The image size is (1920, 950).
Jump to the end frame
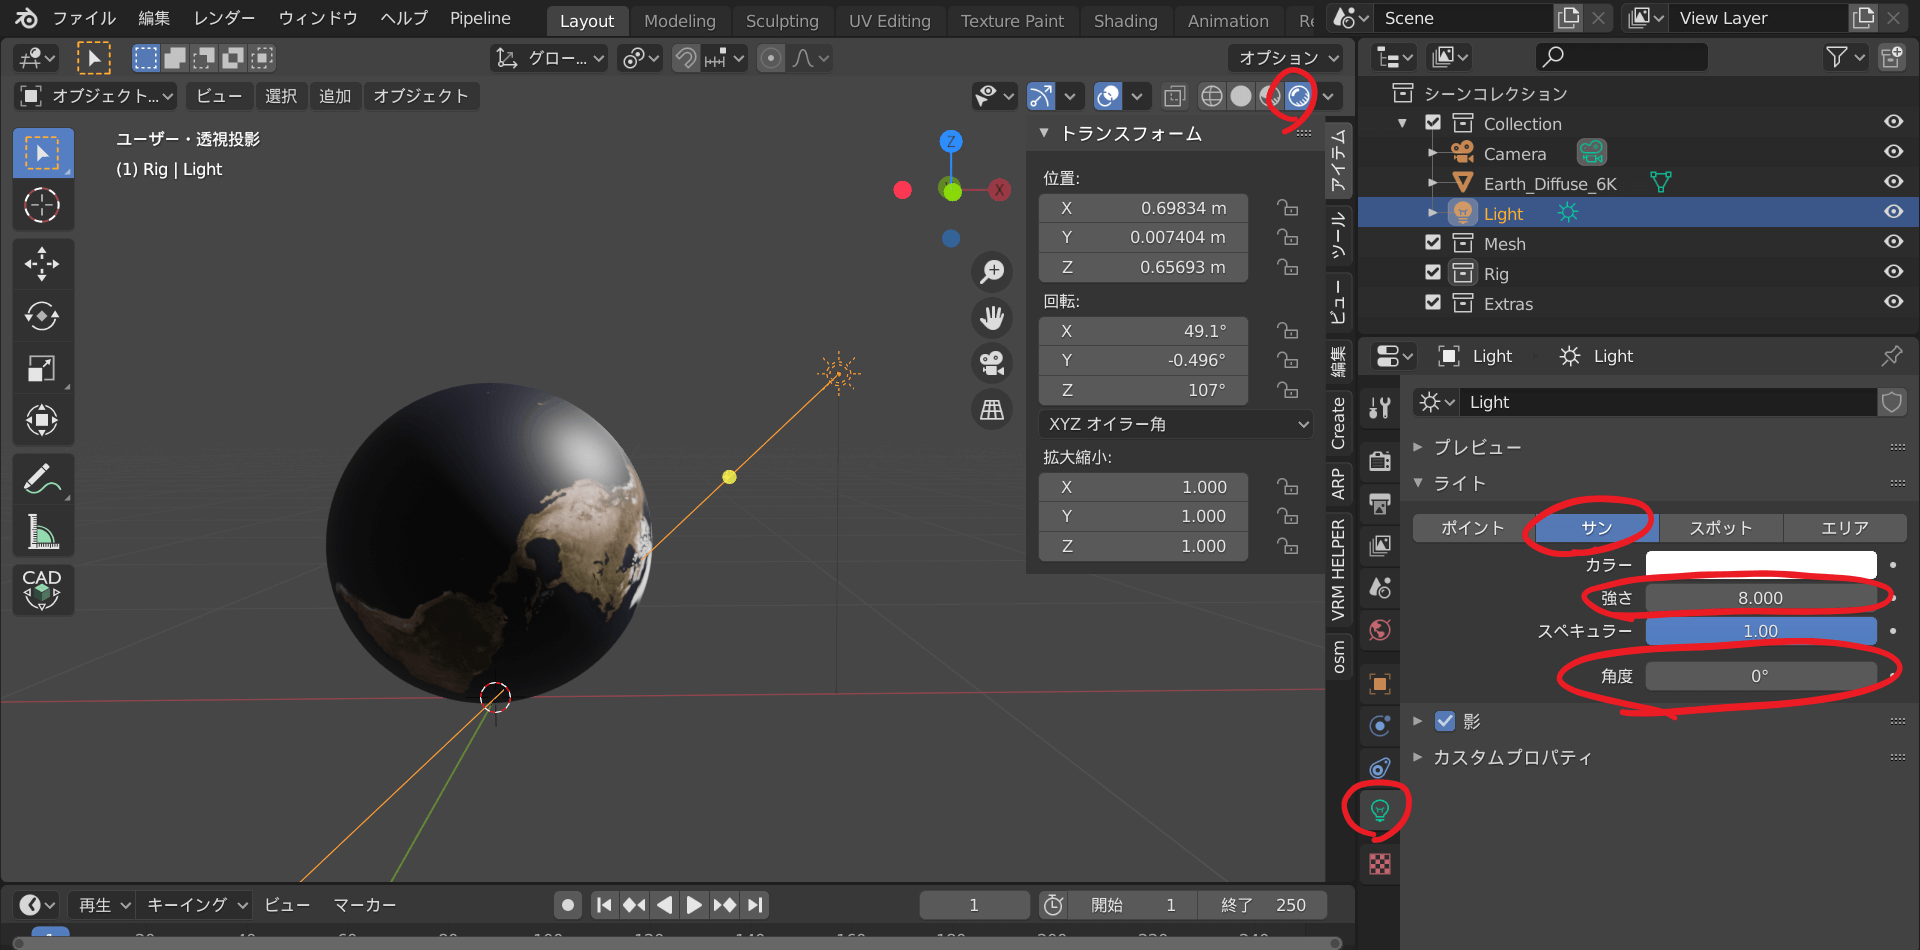coord(756,905)
